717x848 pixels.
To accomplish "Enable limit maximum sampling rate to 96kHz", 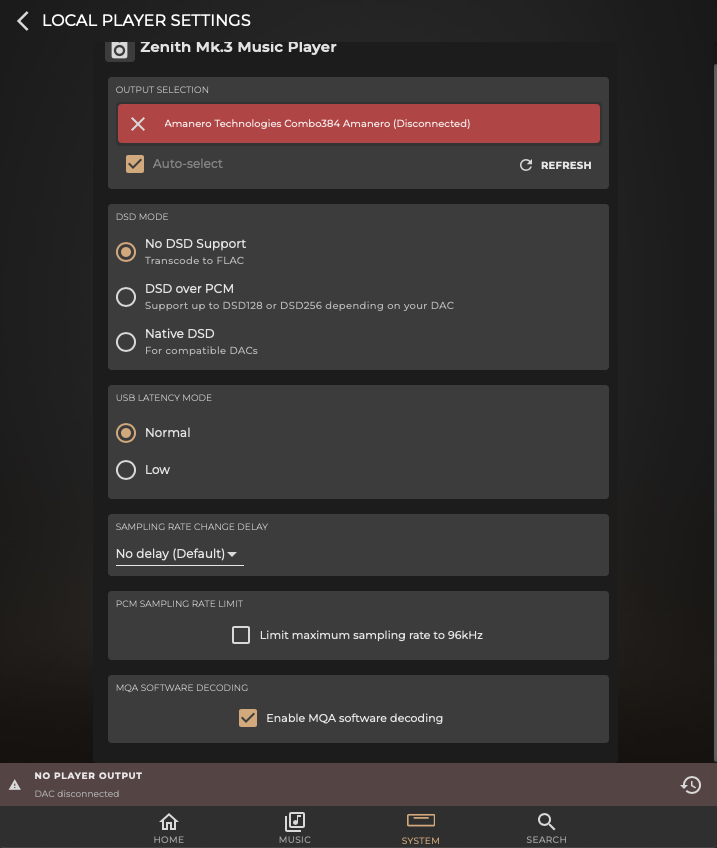I will [x=241, y=635].
